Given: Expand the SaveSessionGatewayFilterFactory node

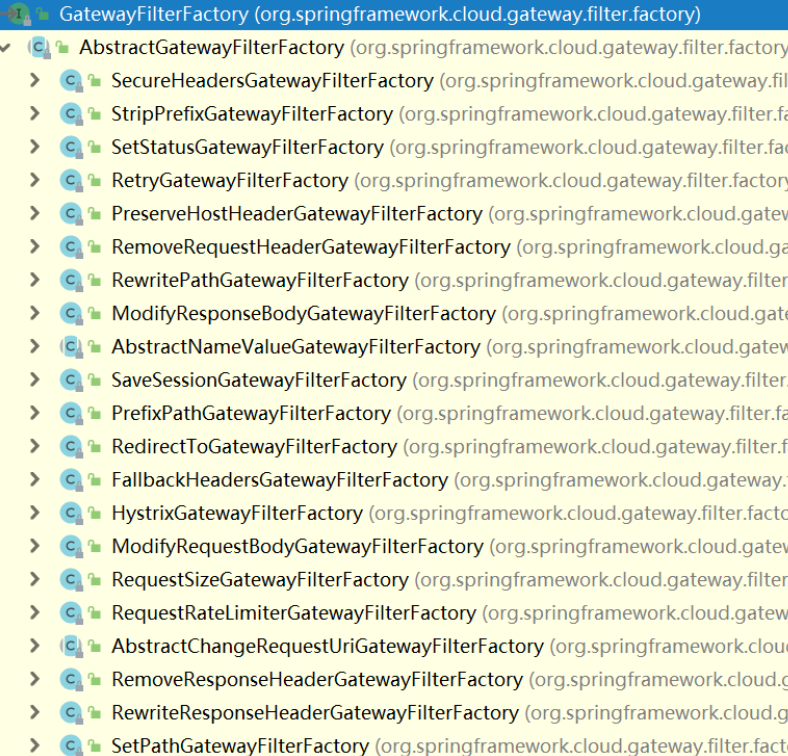Looking at the screenshot, I should [x=35, y=380].
